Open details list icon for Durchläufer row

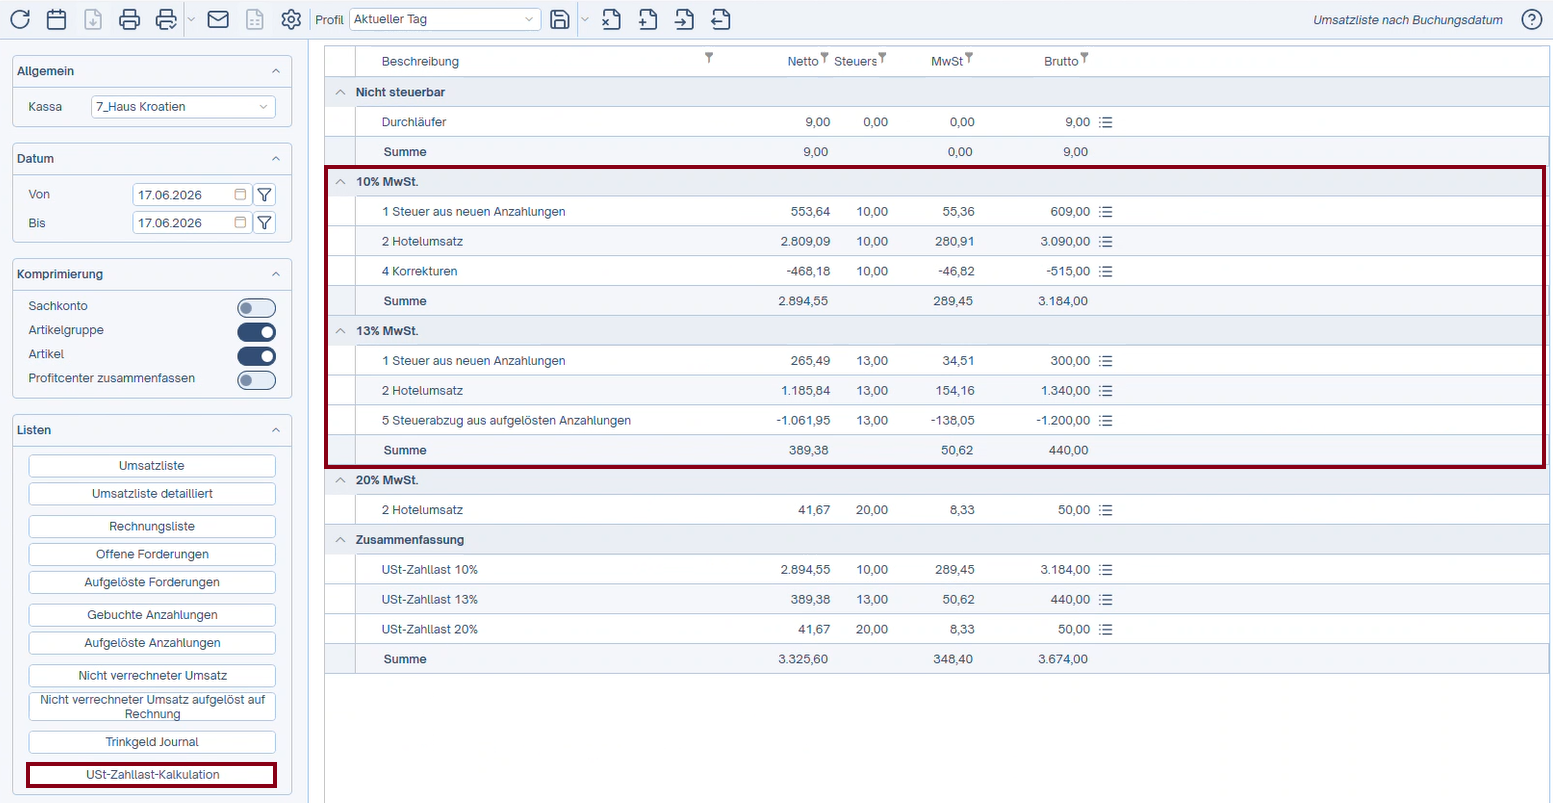[x=1106, y=122]
